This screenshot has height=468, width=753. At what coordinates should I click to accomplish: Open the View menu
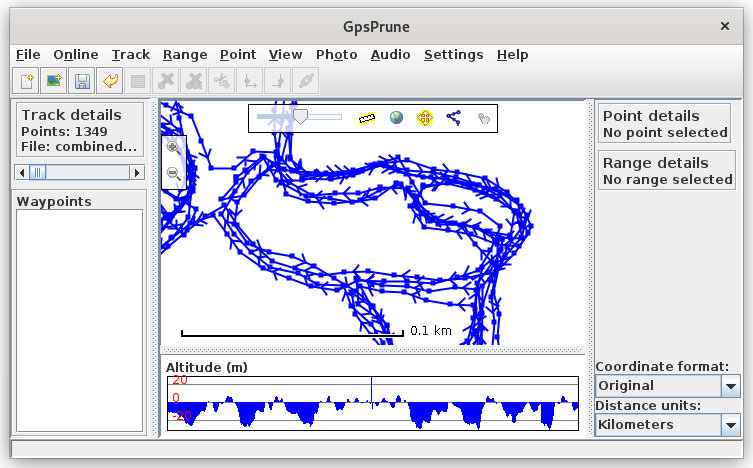tap(285, 55)
